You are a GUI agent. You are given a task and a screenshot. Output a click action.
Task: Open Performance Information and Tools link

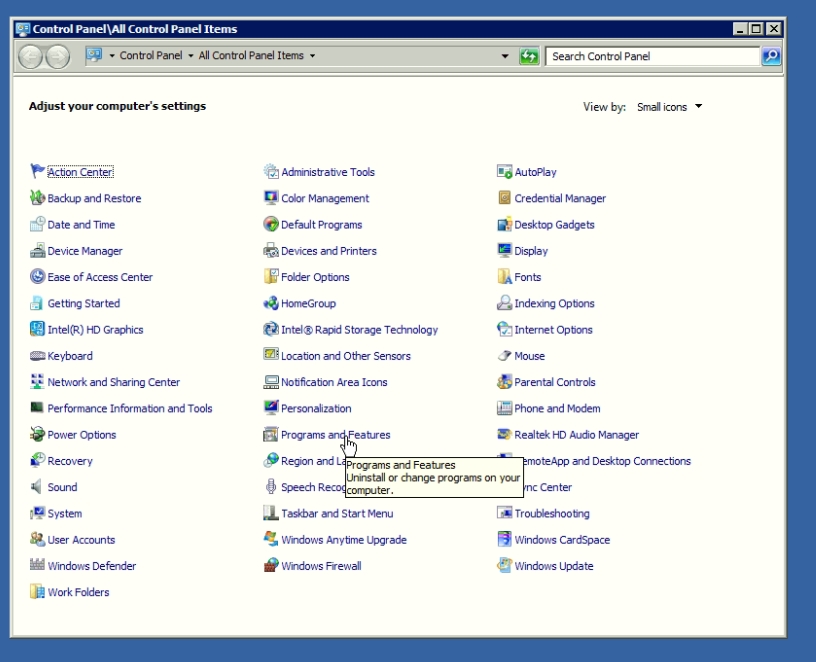click(x=130, y=409)
